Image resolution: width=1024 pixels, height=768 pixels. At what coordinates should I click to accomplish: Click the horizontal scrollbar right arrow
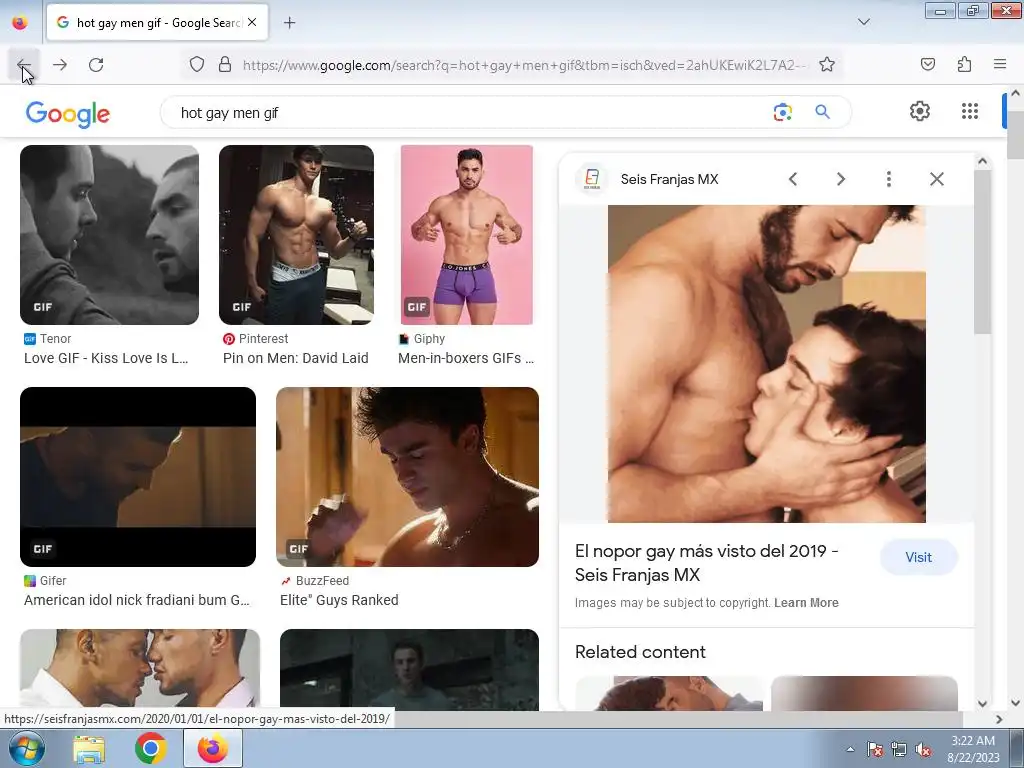tap(999, 719)
